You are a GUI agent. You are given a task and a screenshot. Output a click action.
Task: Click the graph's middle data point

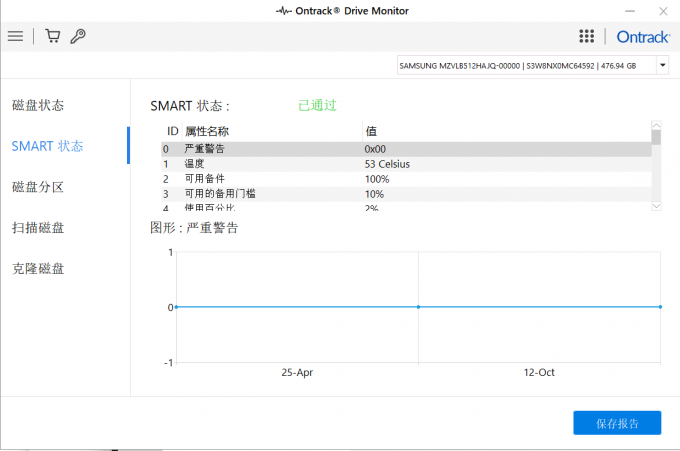coord(418,307)
